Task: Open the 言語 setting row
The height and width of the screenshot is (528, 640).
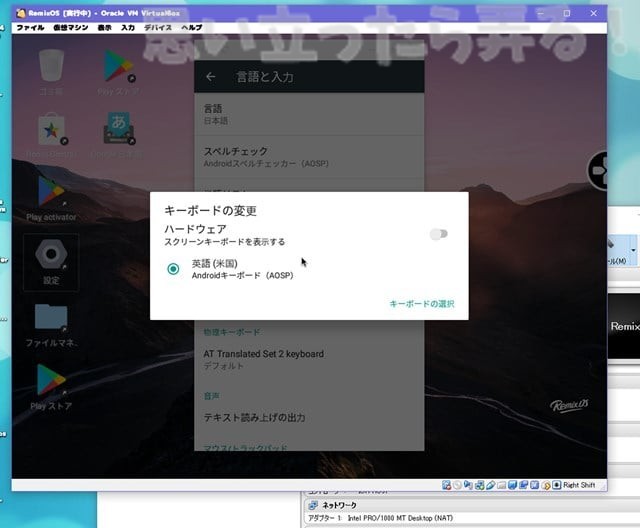Action: point(309,114)
